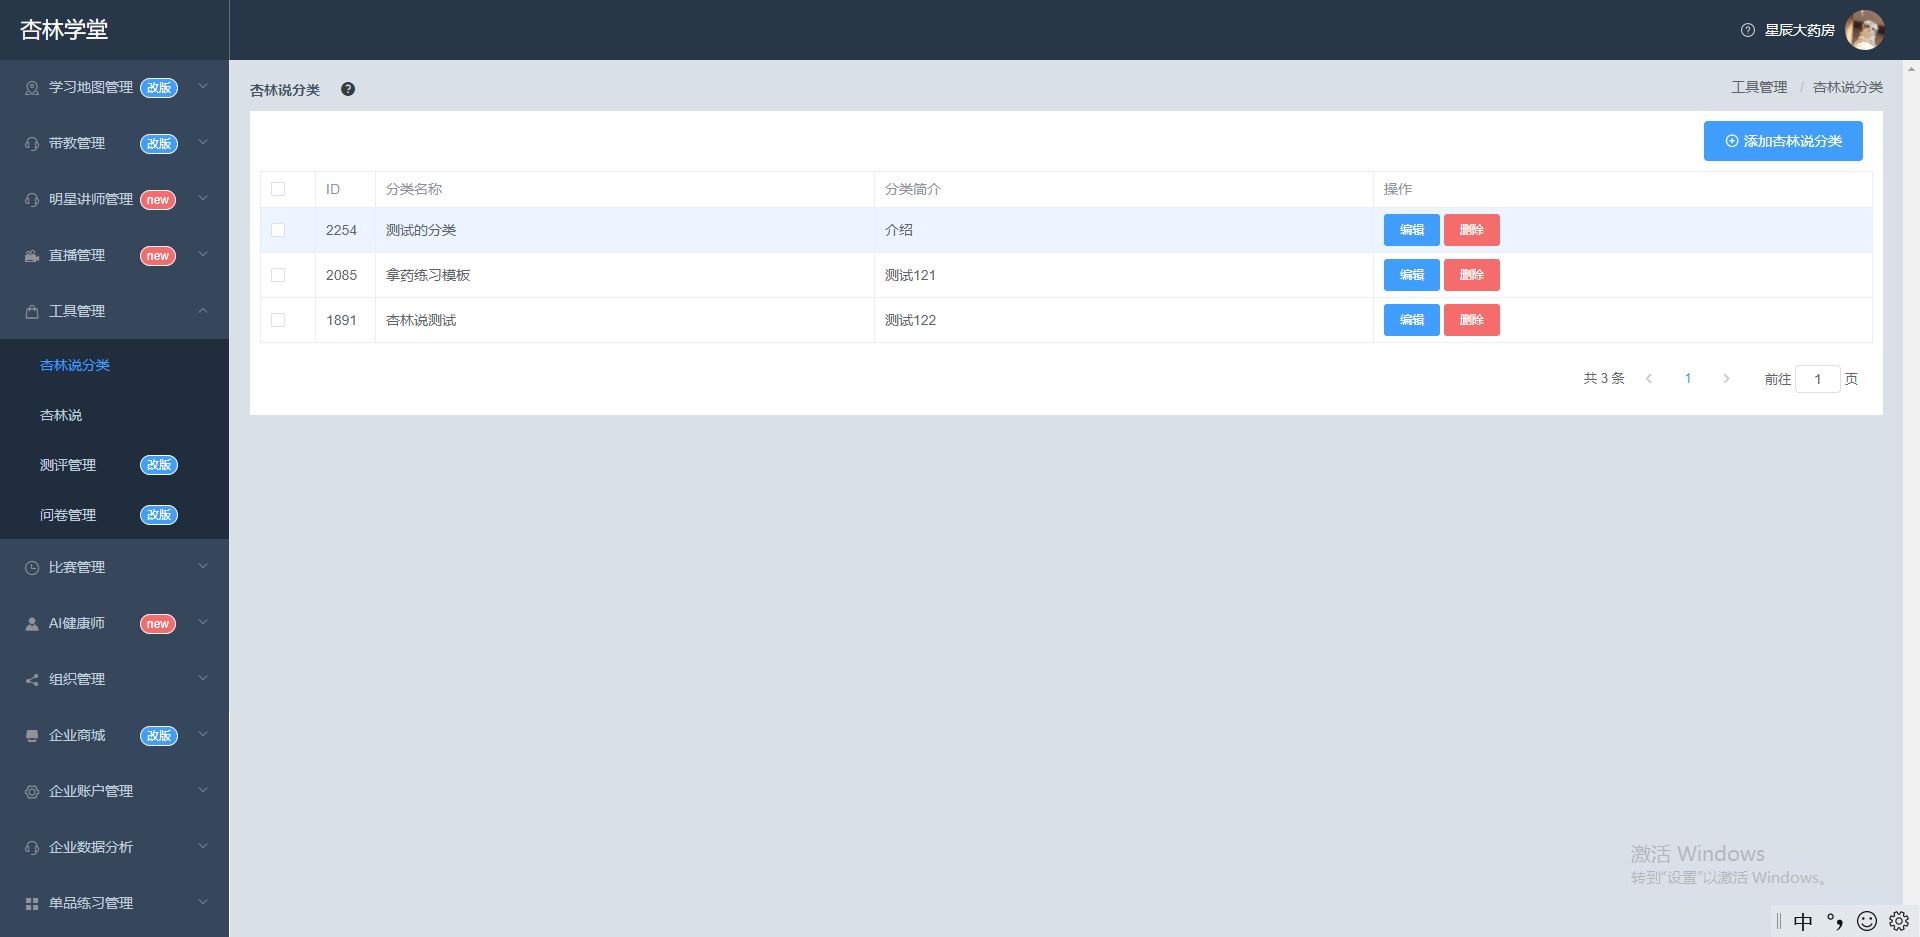Image resolution: width=1920 pixels, height=937 pixels.
Task: Click the 直播管理 camera icon
Action: 32,256
